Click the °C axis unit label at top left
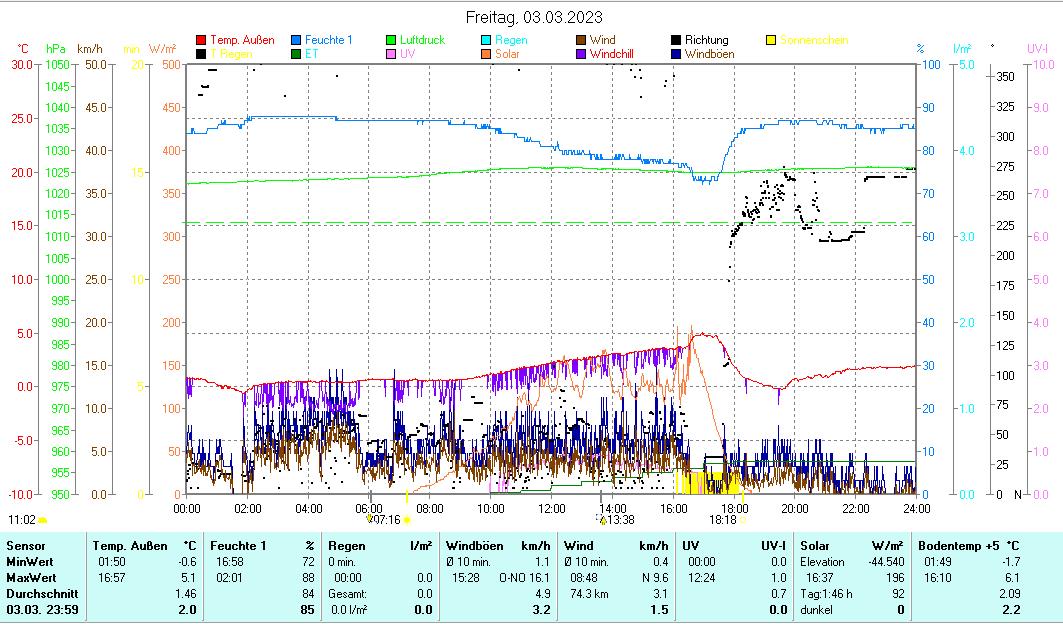Screen dimensions: 1063x624 (23, 49)
